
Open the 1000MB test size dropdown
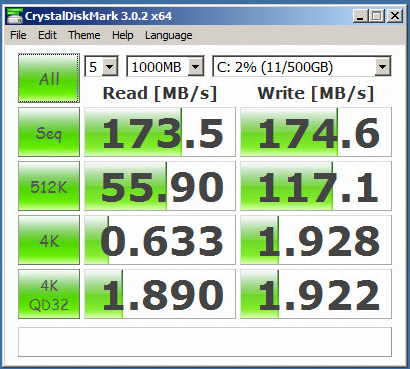(x=165, y=67)
